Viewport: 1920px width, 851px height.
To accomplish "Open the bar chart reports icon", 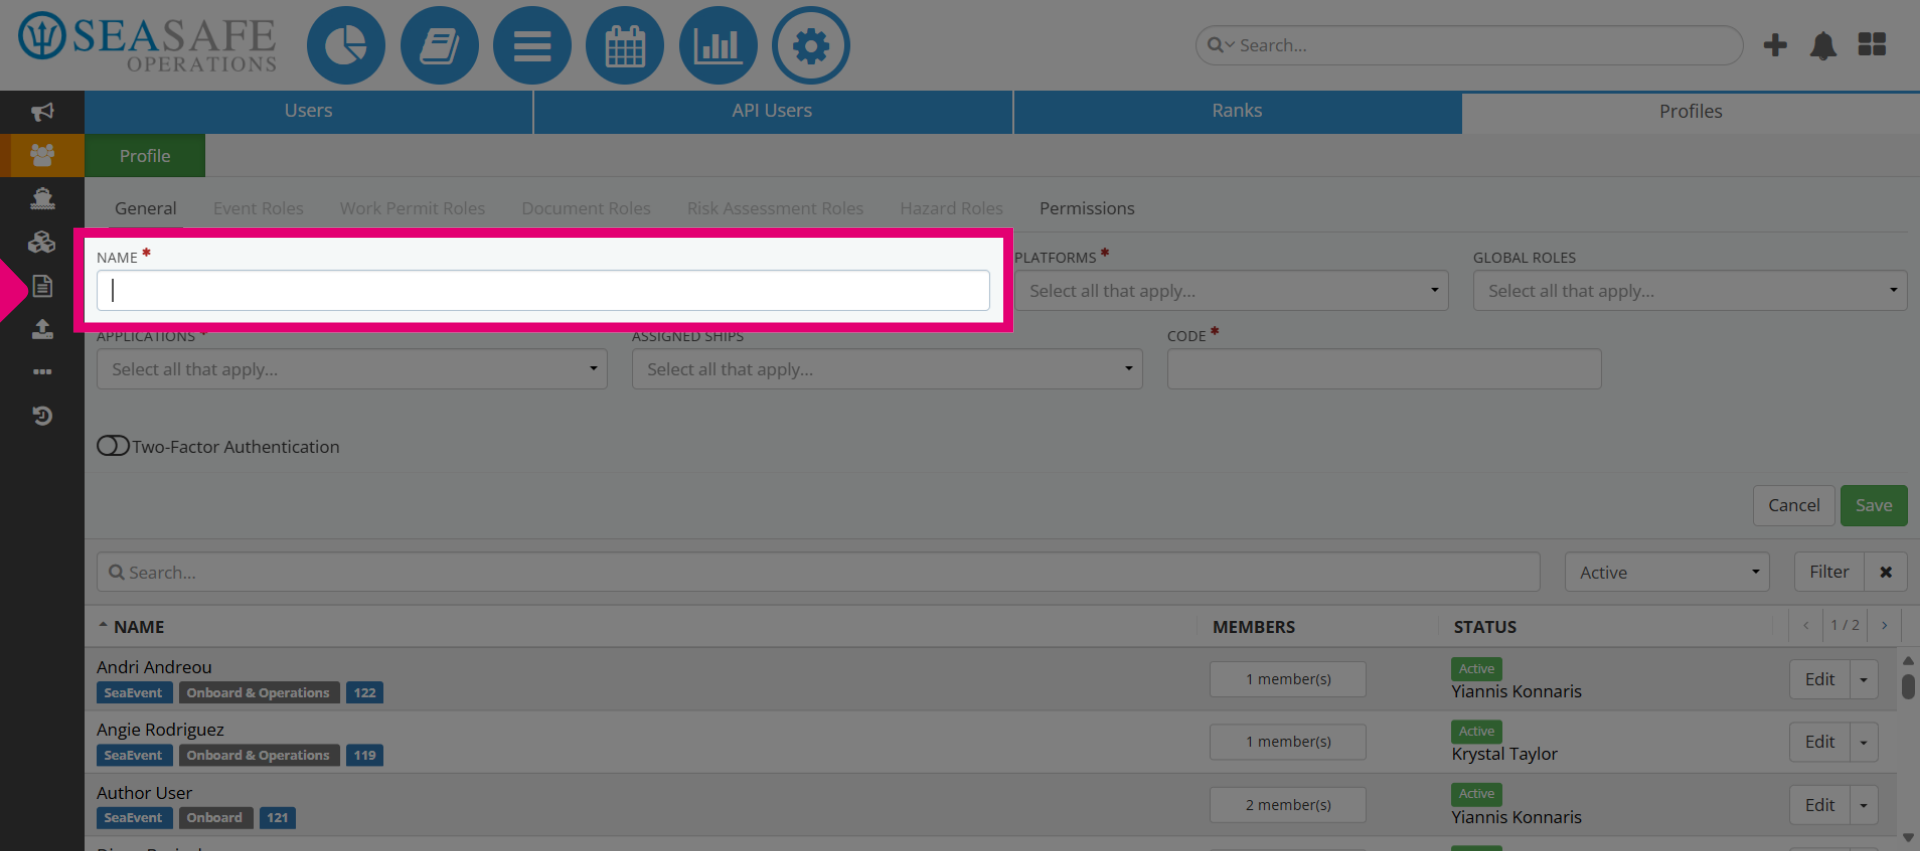I will point(718,46).
